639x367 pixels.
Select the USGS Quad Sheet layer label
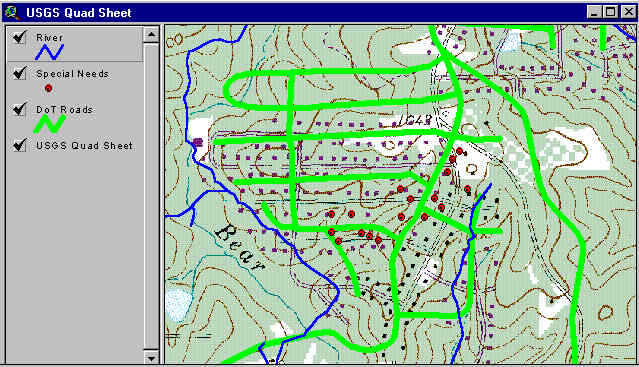(x=84, y=145)
